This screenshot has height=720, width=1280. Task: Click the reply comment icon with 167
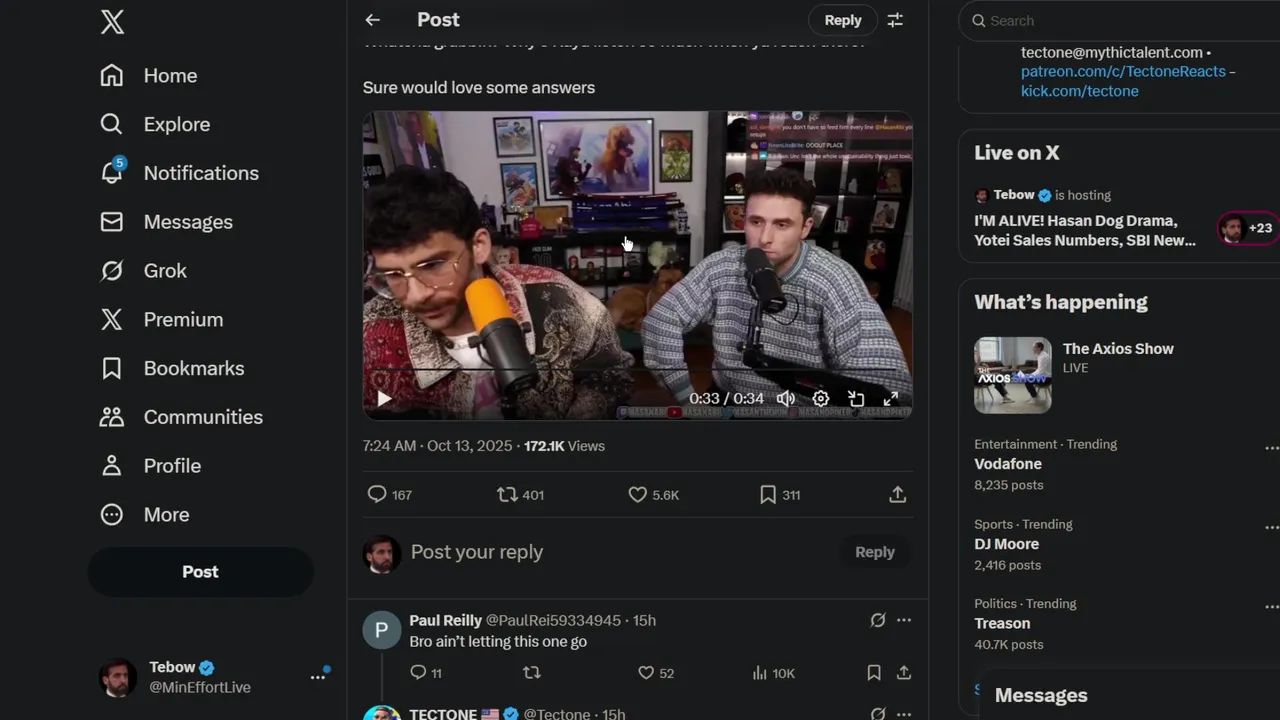point(377,495)
